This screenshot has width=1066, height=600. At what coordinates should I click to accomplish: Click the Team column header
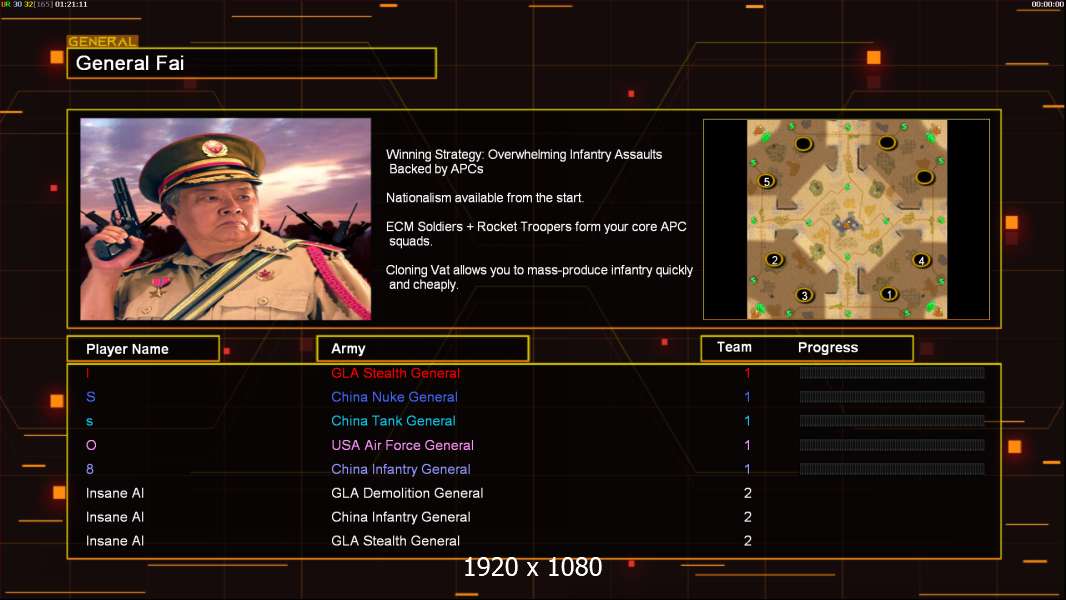pyautogui.click(x=734, y=347)
